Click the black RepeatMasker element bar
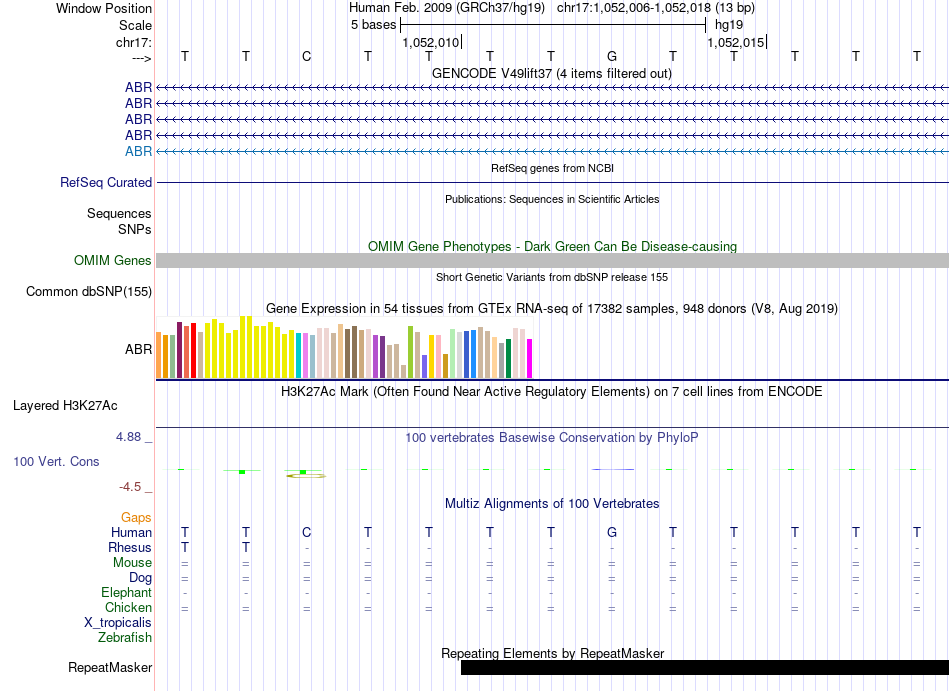The image size is (950, 691). click(705, 667)
